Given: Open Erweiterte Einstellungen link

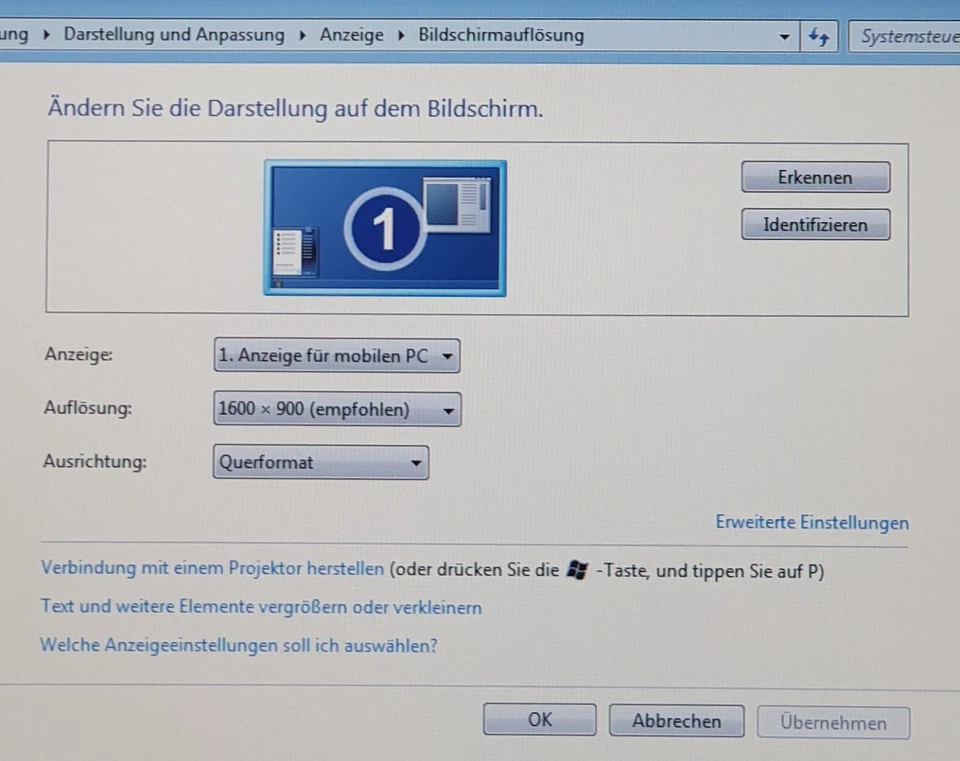Looking at the screenshot, I should click(811, 522).
